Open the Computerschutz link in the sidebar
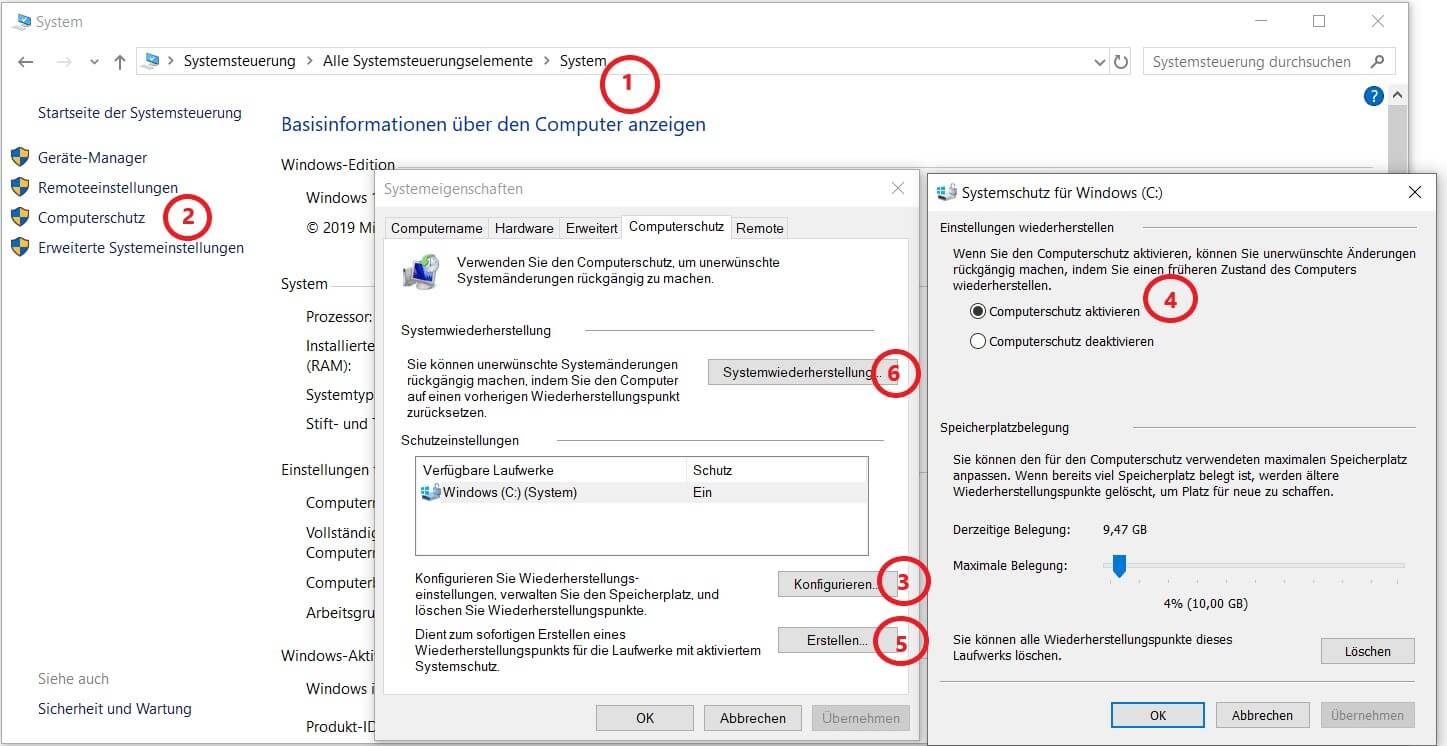This screenshot has width=1447, height=746. tap(92, 217)
